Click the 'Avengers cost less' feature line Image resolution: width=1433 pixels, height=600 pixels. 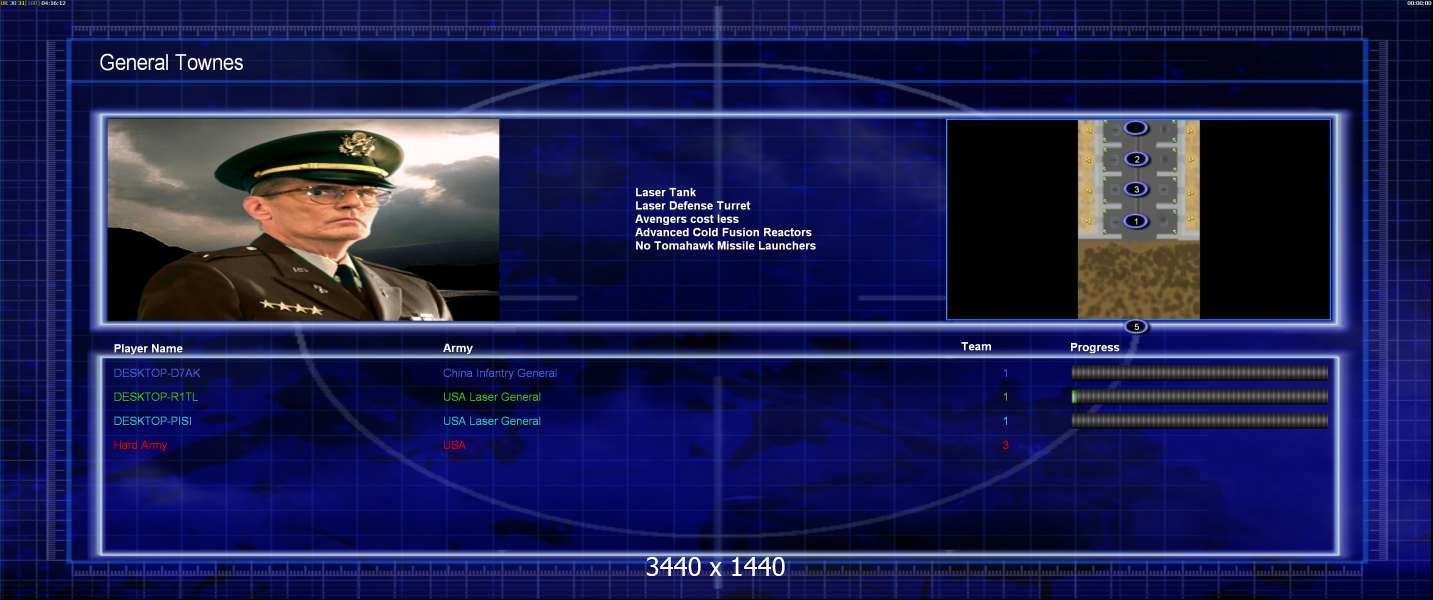pos(687,219)
